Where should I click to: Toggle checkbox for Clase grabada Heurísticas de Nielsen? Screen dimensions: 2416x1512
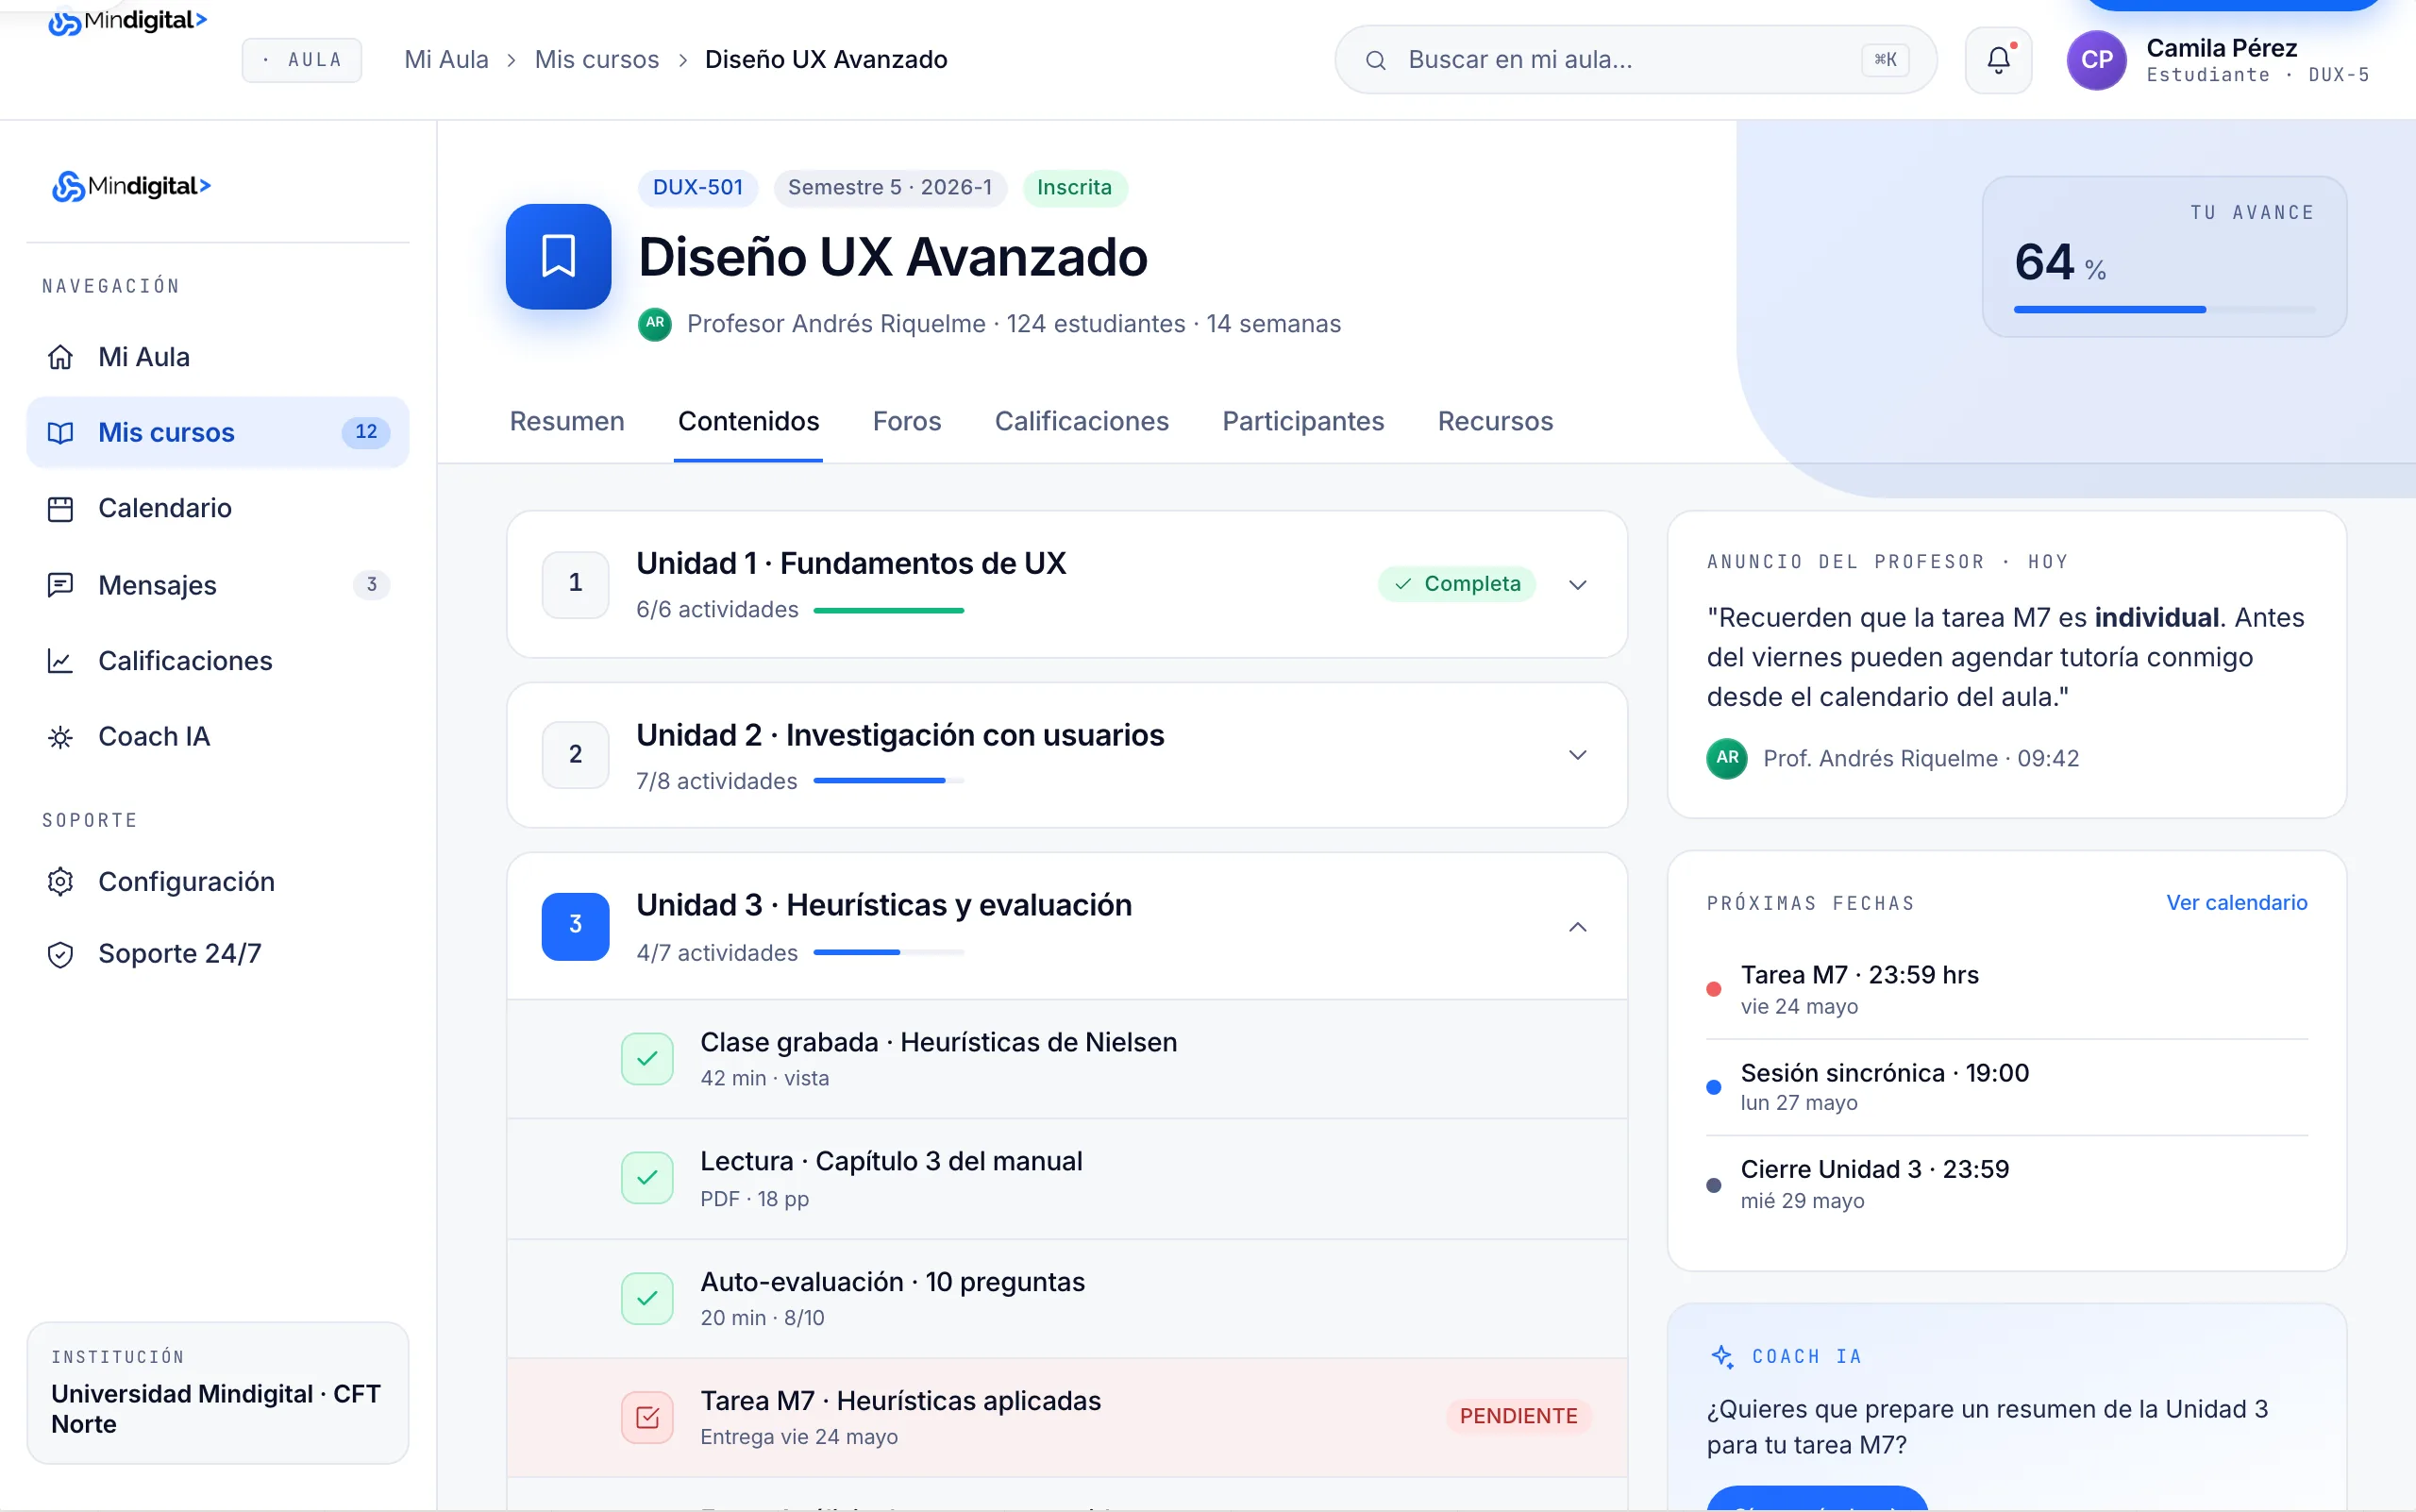click(647, 1059)
